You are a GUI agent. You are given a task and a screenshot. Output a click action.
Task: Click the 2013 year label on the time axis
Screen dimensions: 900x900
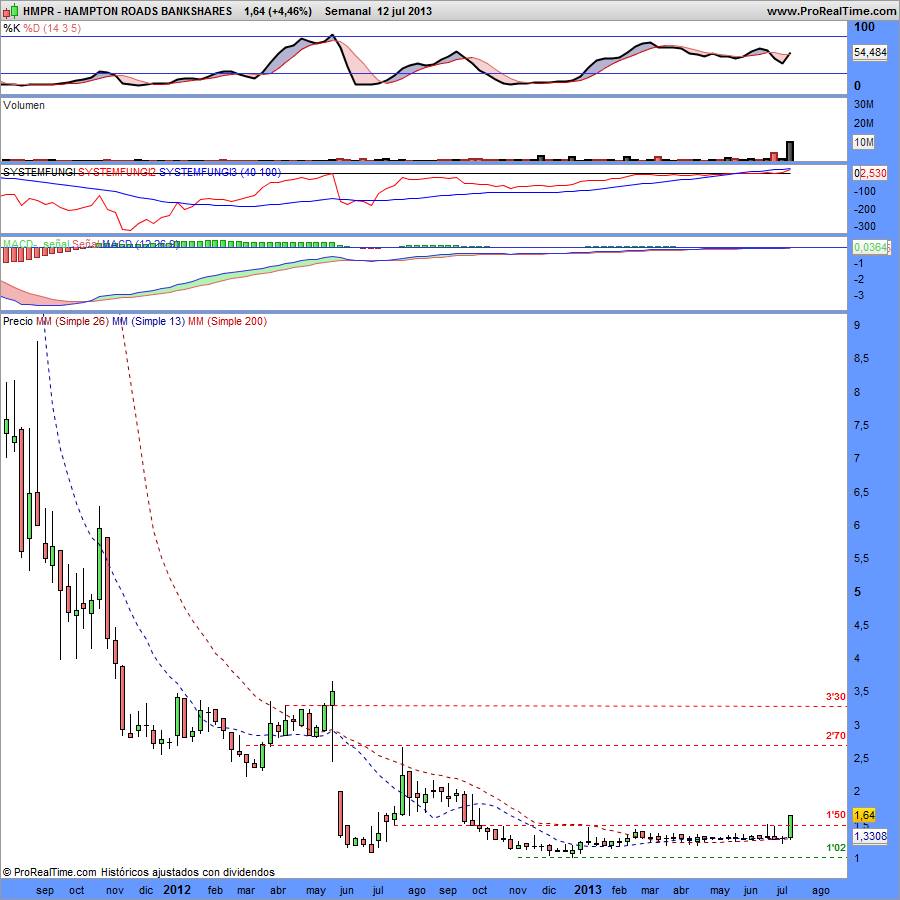coord(588,890)
